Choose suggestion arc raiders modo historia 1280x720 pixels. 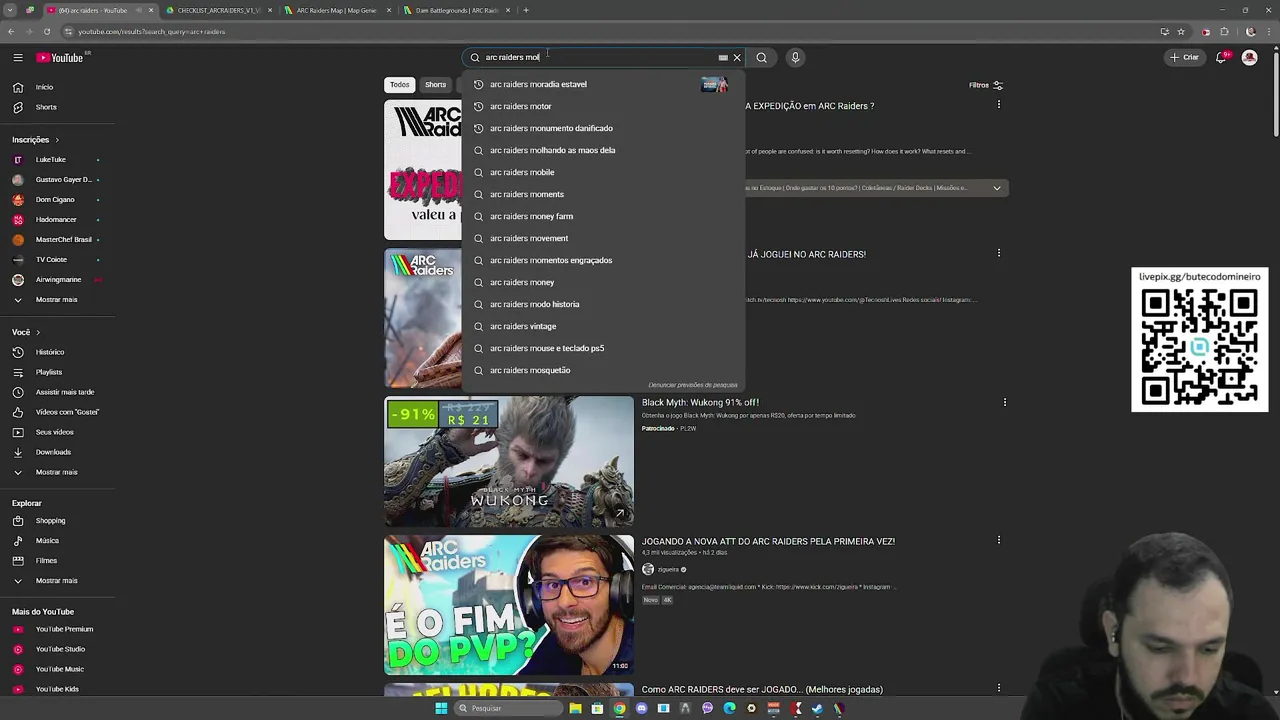pyautogui.click(x=603, y=304)
